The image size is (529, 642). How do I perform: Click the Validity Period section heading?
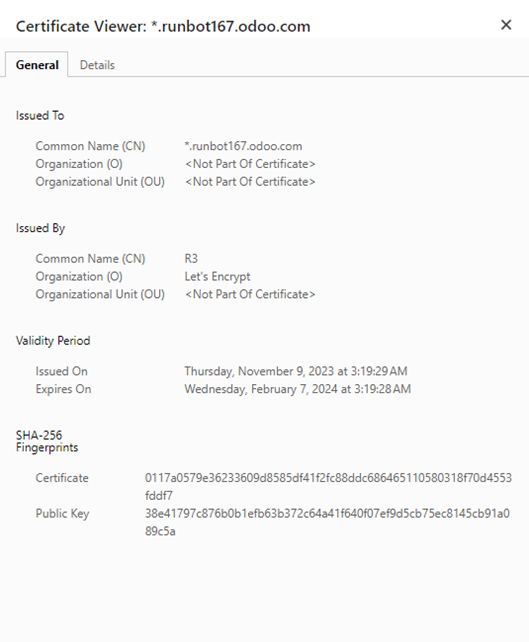(53, 341)
